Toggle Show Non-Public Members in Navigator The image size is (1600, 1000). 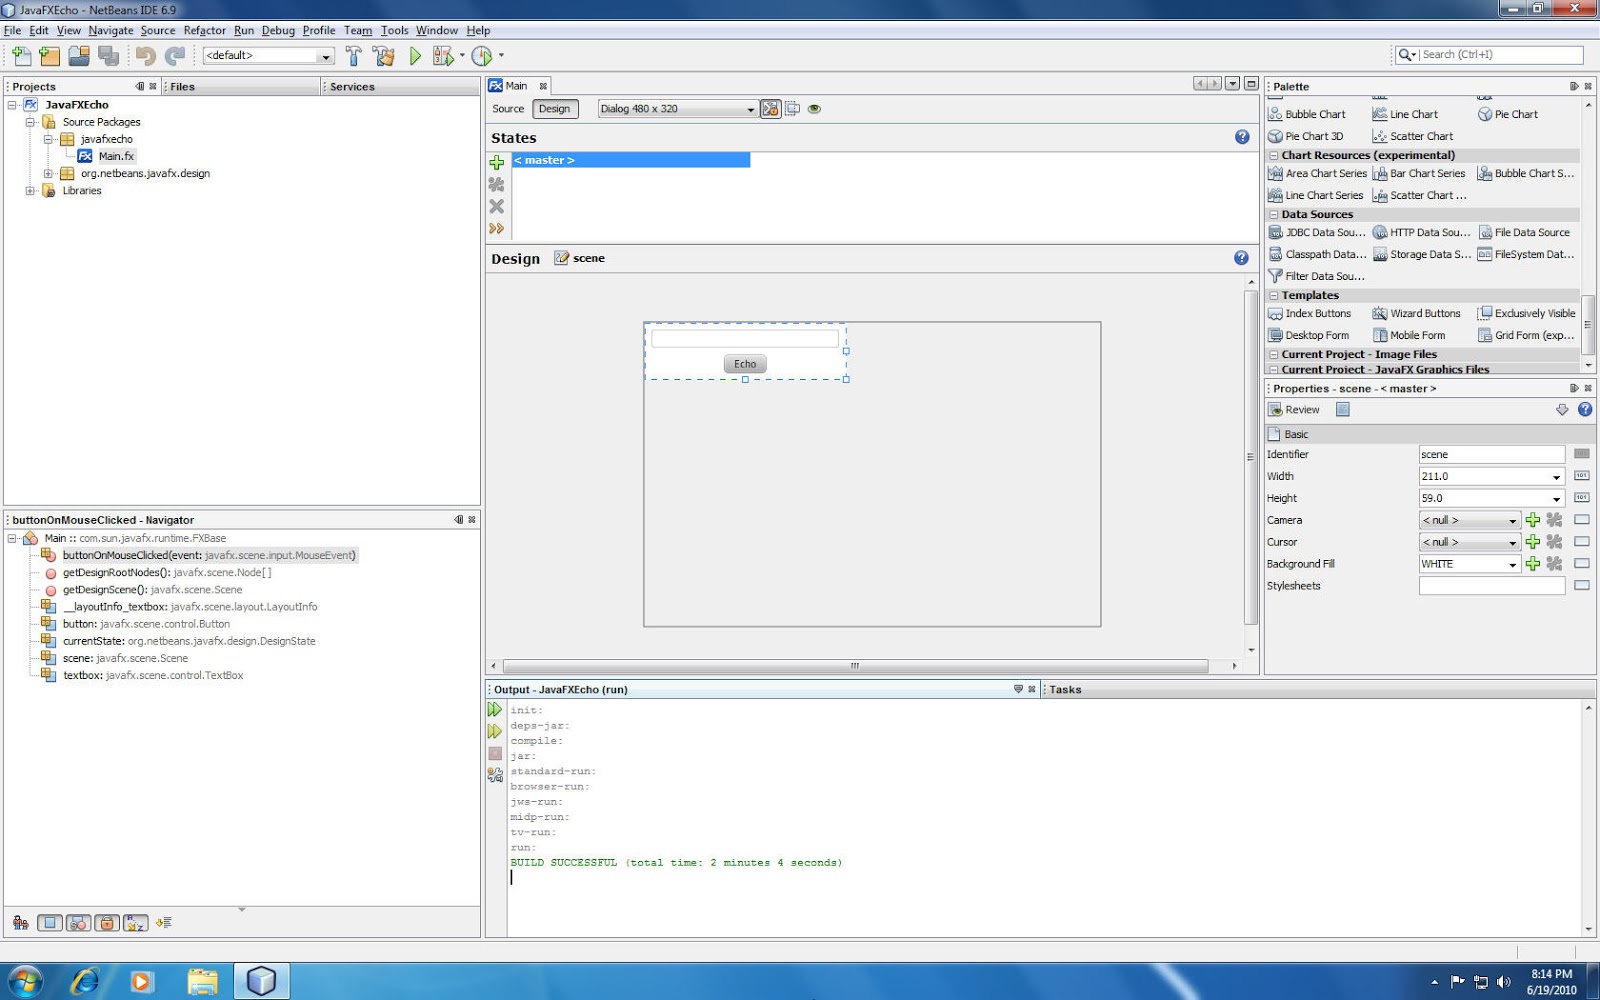(x=107, y=923)
